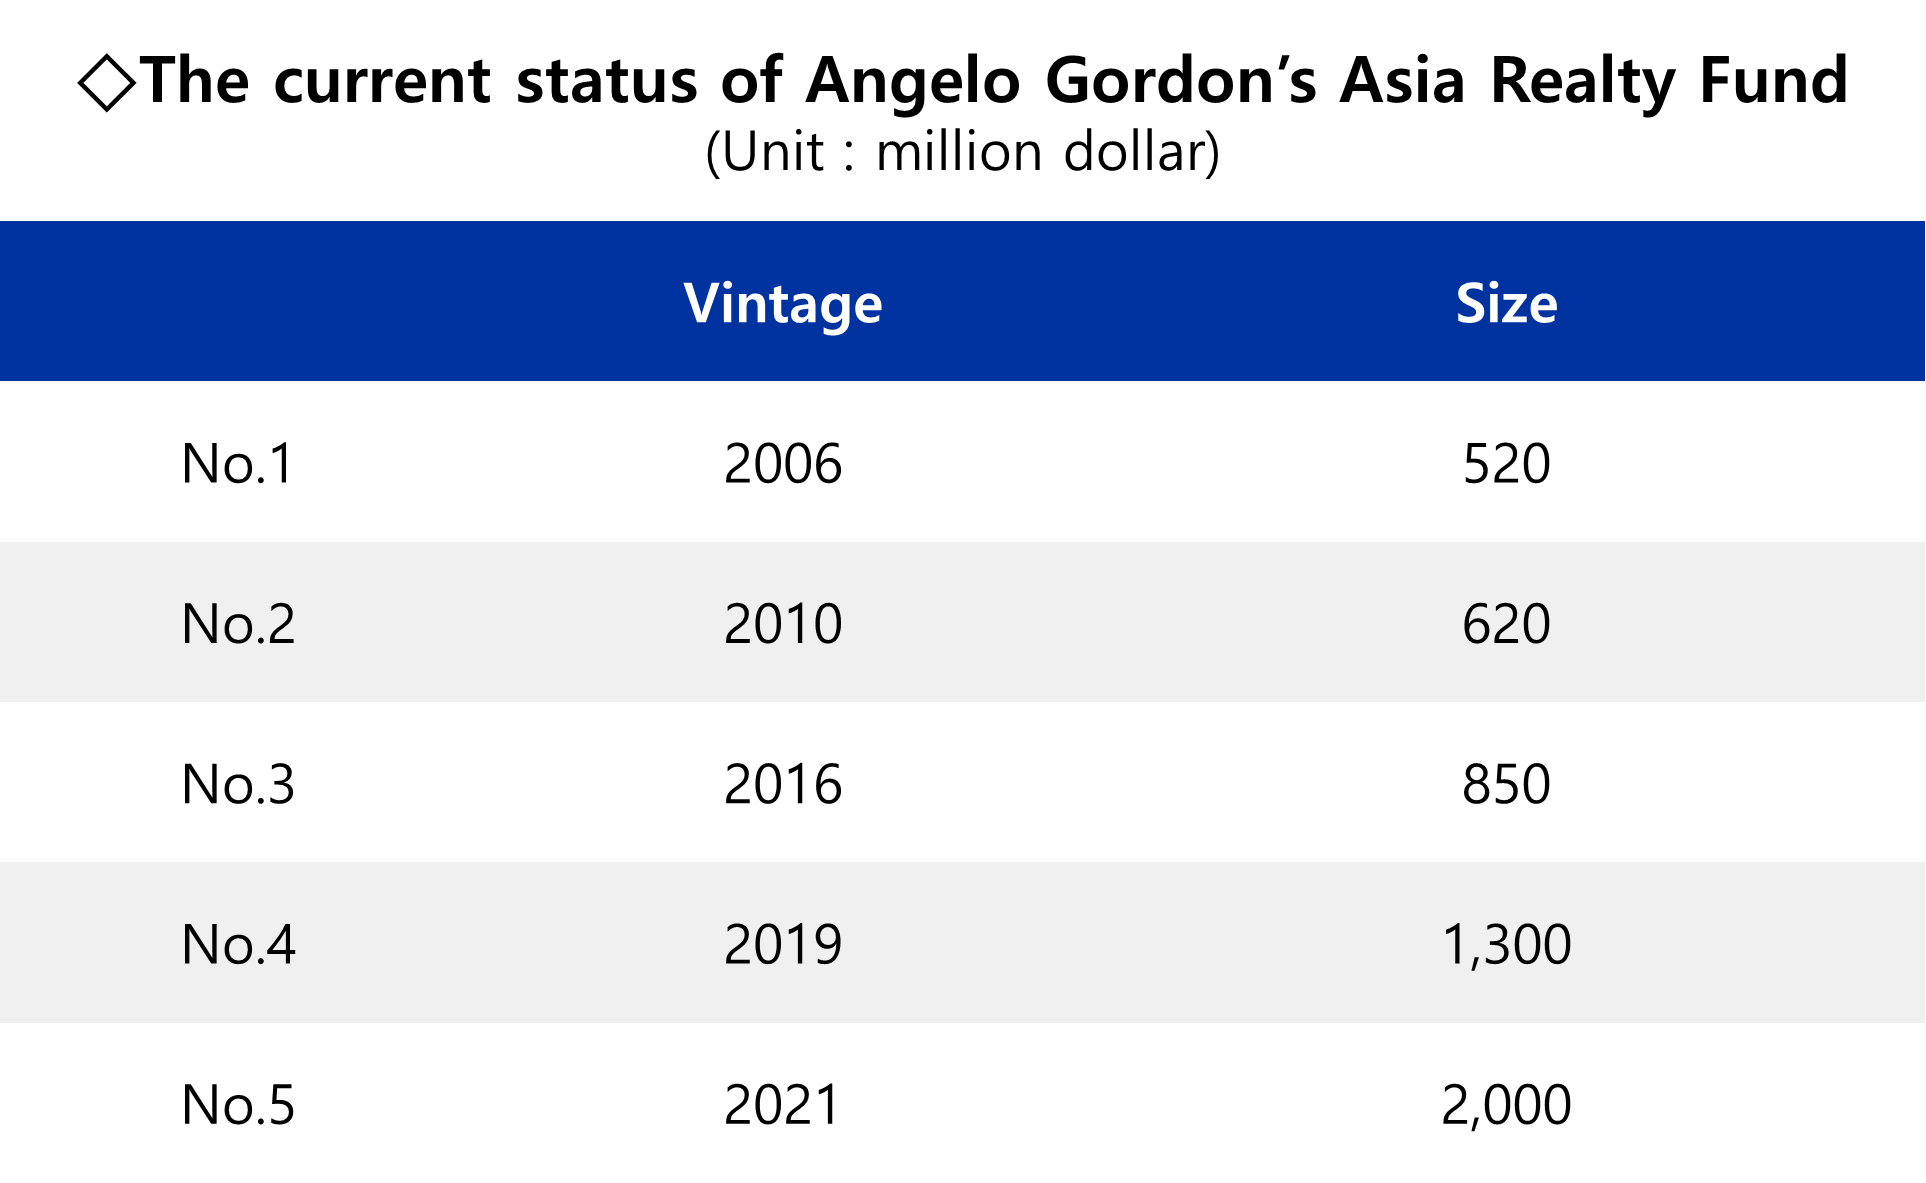Click the No.3 row label
The height and width of the screenshot is (1183, 1926).
238,784
